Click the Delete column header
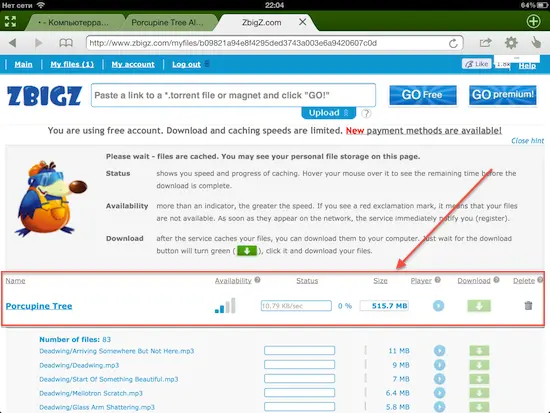Viewport: 550px width, 413px height. point(524,281)
